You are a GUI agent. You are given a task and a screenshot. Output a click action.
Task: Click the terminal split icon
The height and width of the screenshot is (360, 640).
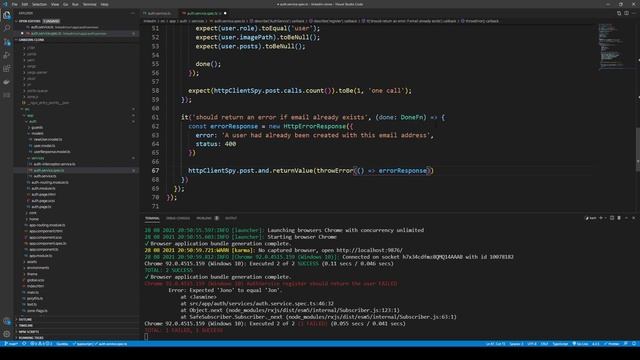coord(612,218)
